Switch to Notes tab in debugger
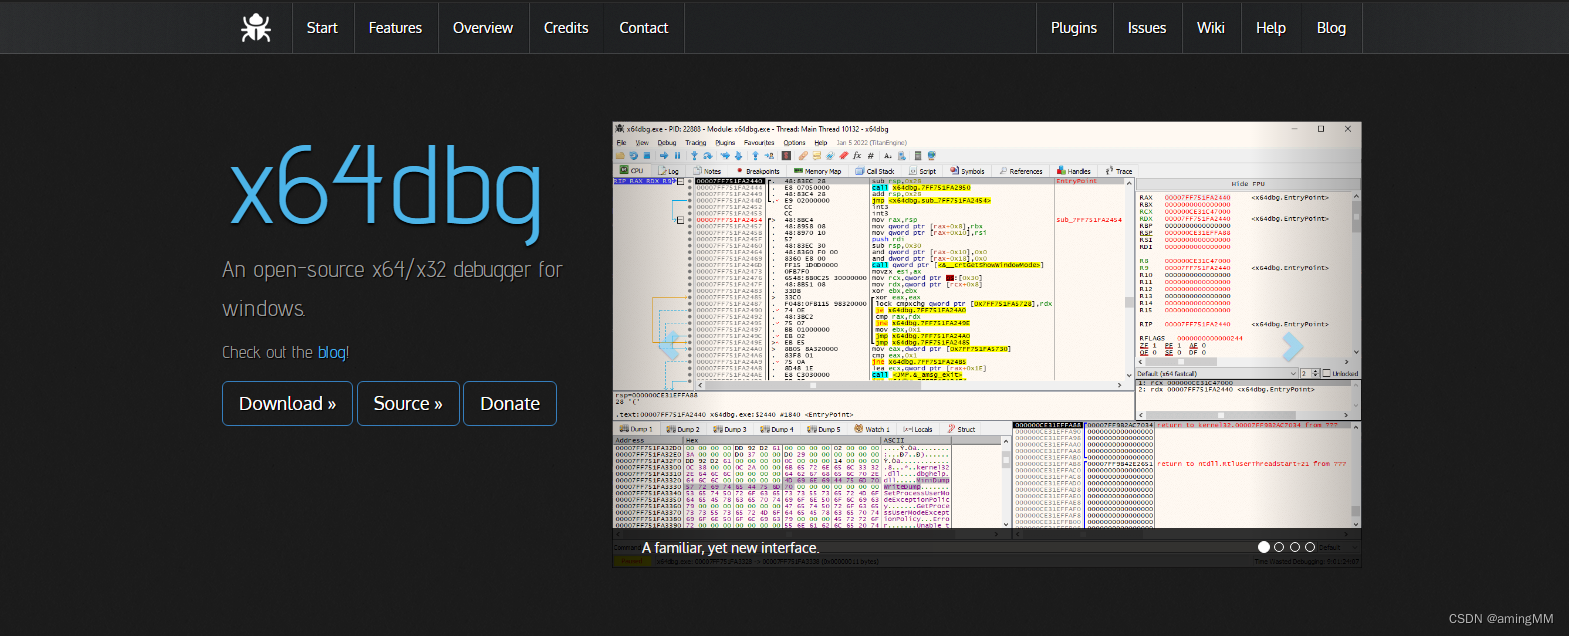Image resolution: width=1569 pixels, height=636 pixels. (707, 171)
